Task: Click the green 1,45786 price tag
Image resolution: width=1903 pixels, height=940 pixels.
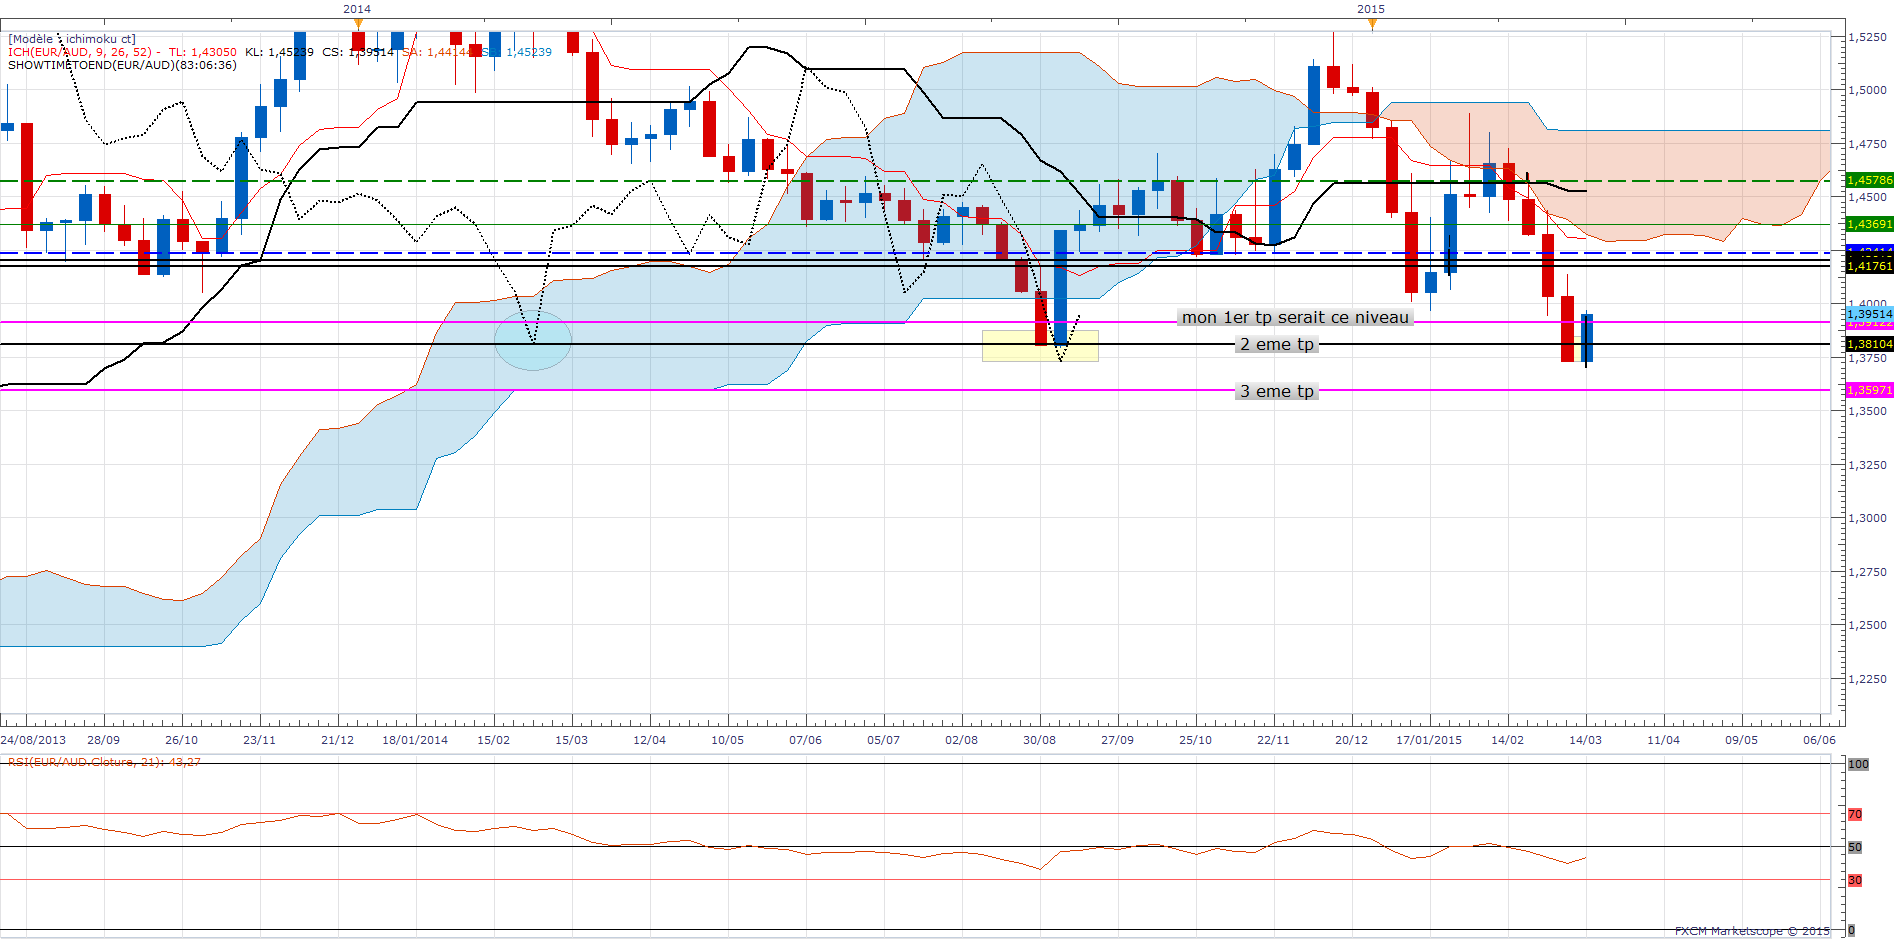Action: click(1869, 180)
